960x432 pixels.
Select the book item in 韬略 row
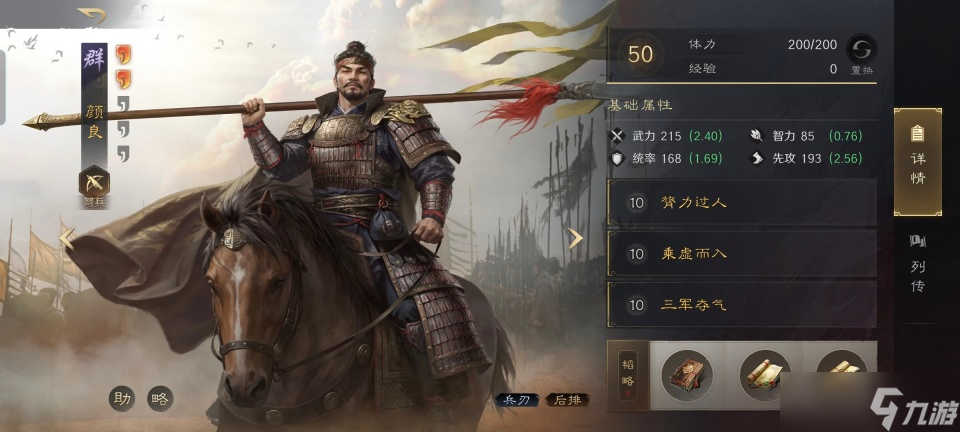(686, 375)
